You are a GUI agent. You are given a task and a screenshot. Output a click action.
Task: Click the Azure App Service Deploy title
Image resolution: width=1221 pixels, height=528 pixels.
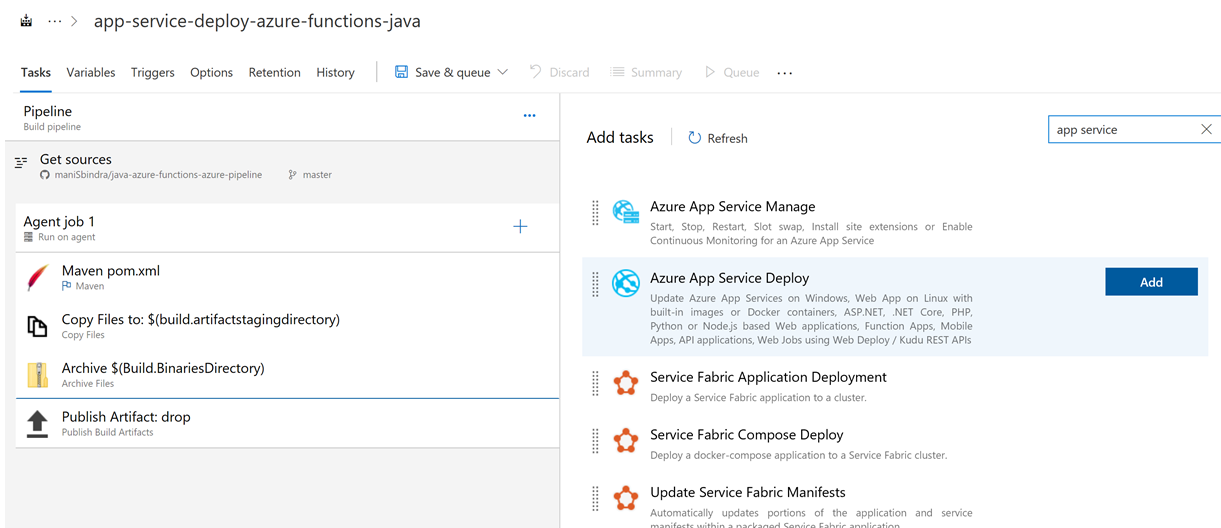coord(729,278)
